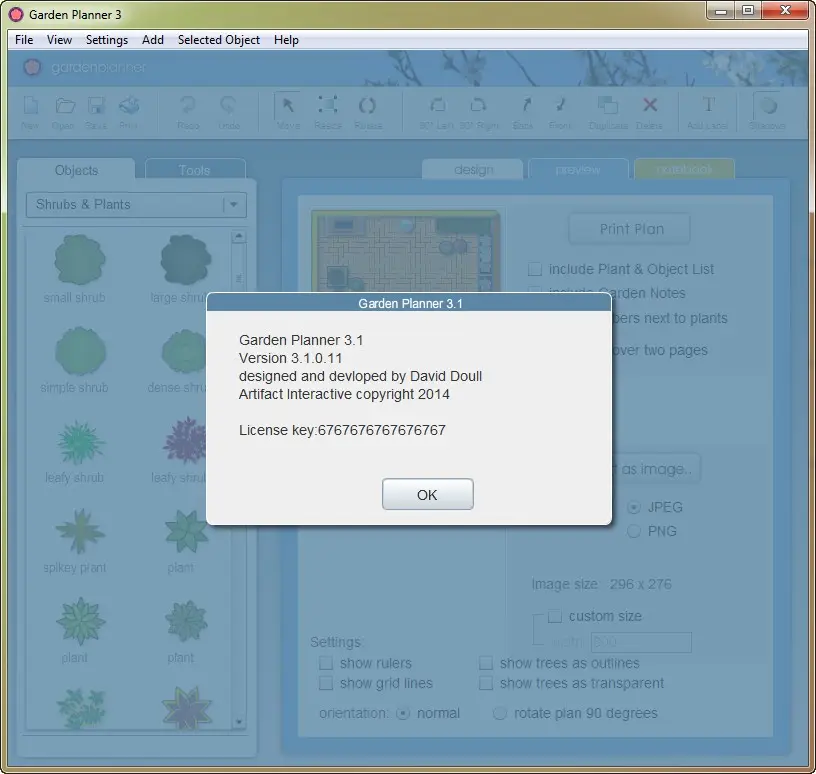Switch to the Tools tab
The height and width of the screenshot is (774, 816).
point(195,170)
